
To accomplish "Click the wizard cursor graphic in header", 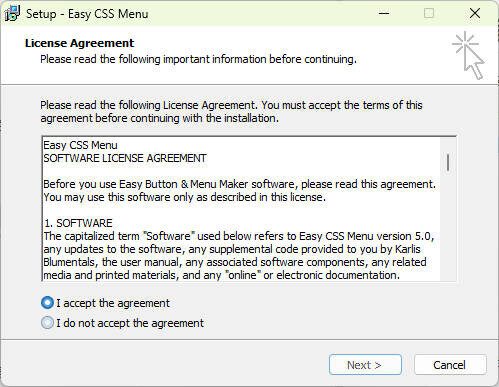I will click(x=468, y=55).
